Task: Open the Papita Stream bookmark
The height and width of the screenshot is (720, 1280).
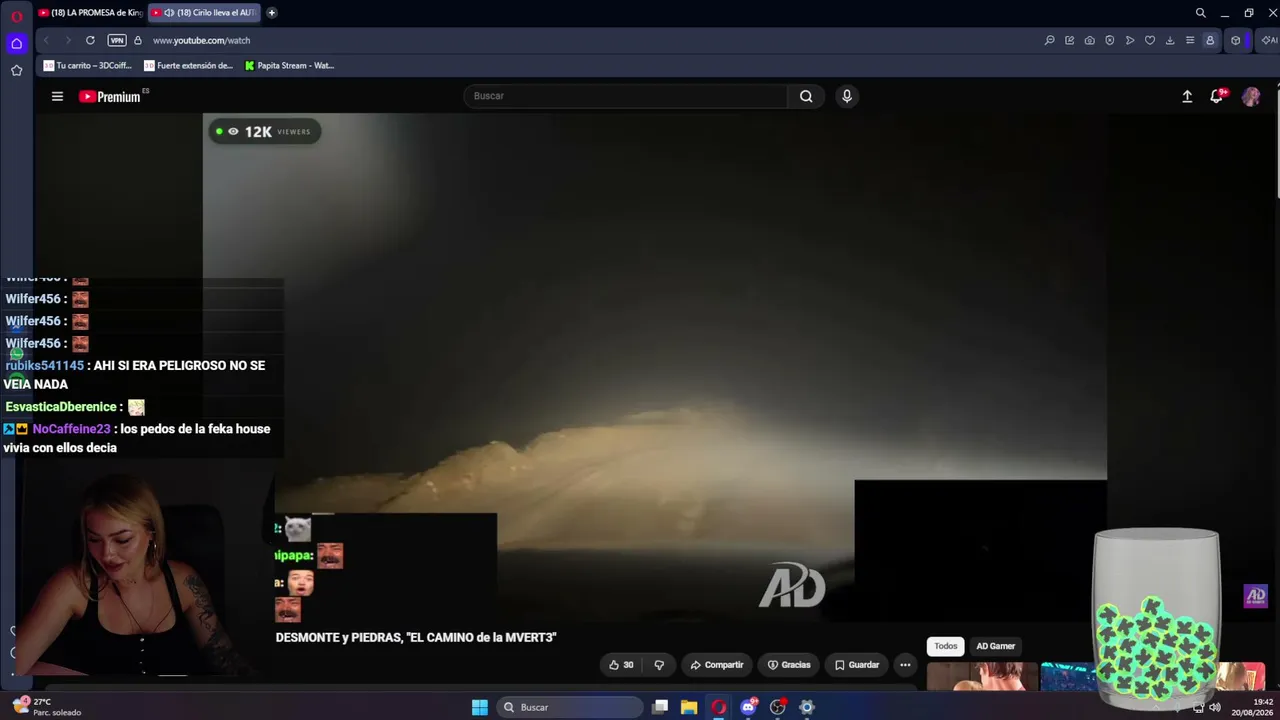Action: click(289, 66)
